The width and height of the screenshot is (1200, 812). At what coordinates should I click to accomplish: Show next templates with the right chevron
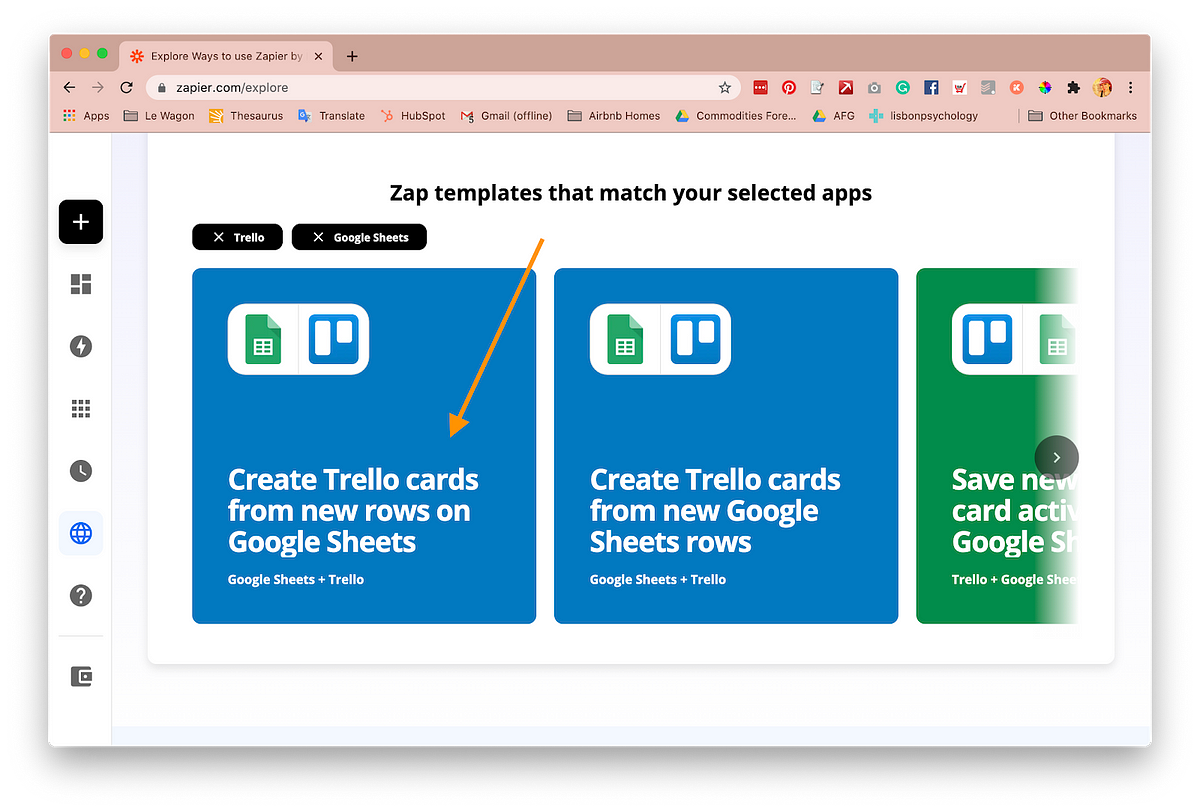point(1057,458)
